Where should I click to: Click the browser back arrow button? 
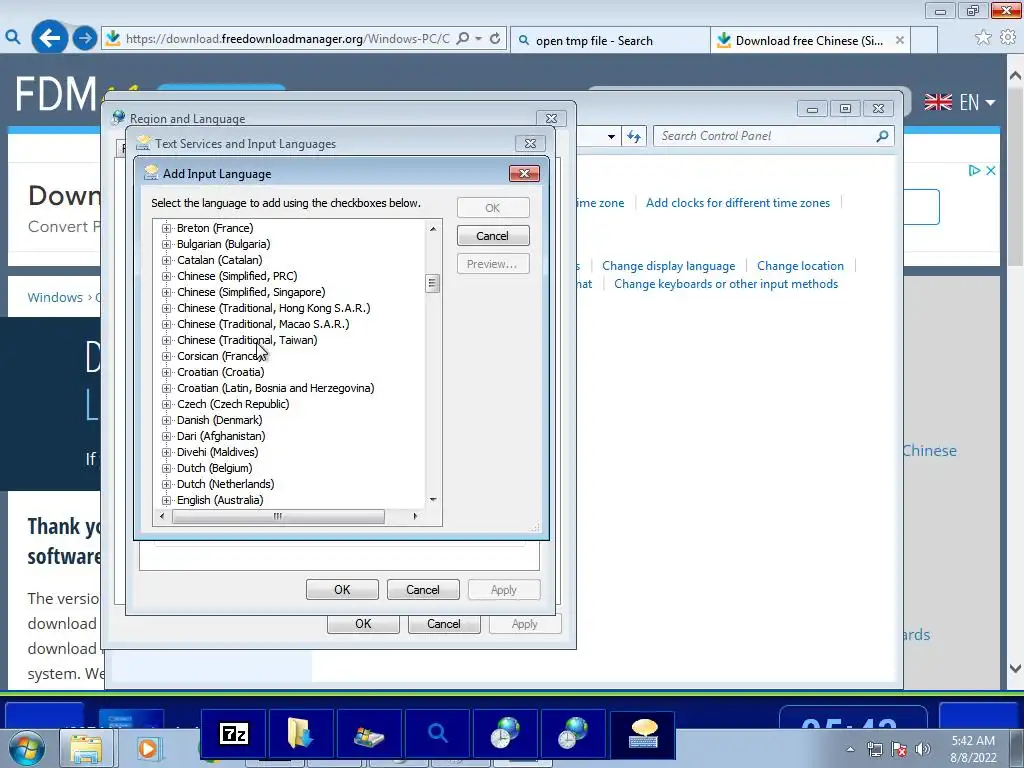pyautogui.click(x=49, y=39)
